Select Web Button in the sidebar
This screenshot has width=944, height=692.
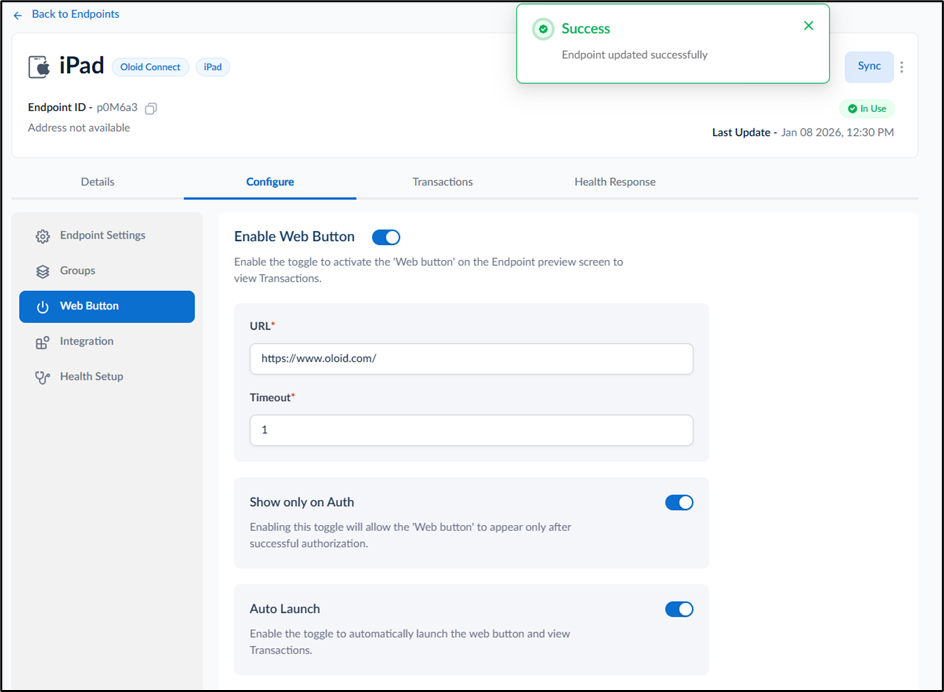tap(107, 307)
